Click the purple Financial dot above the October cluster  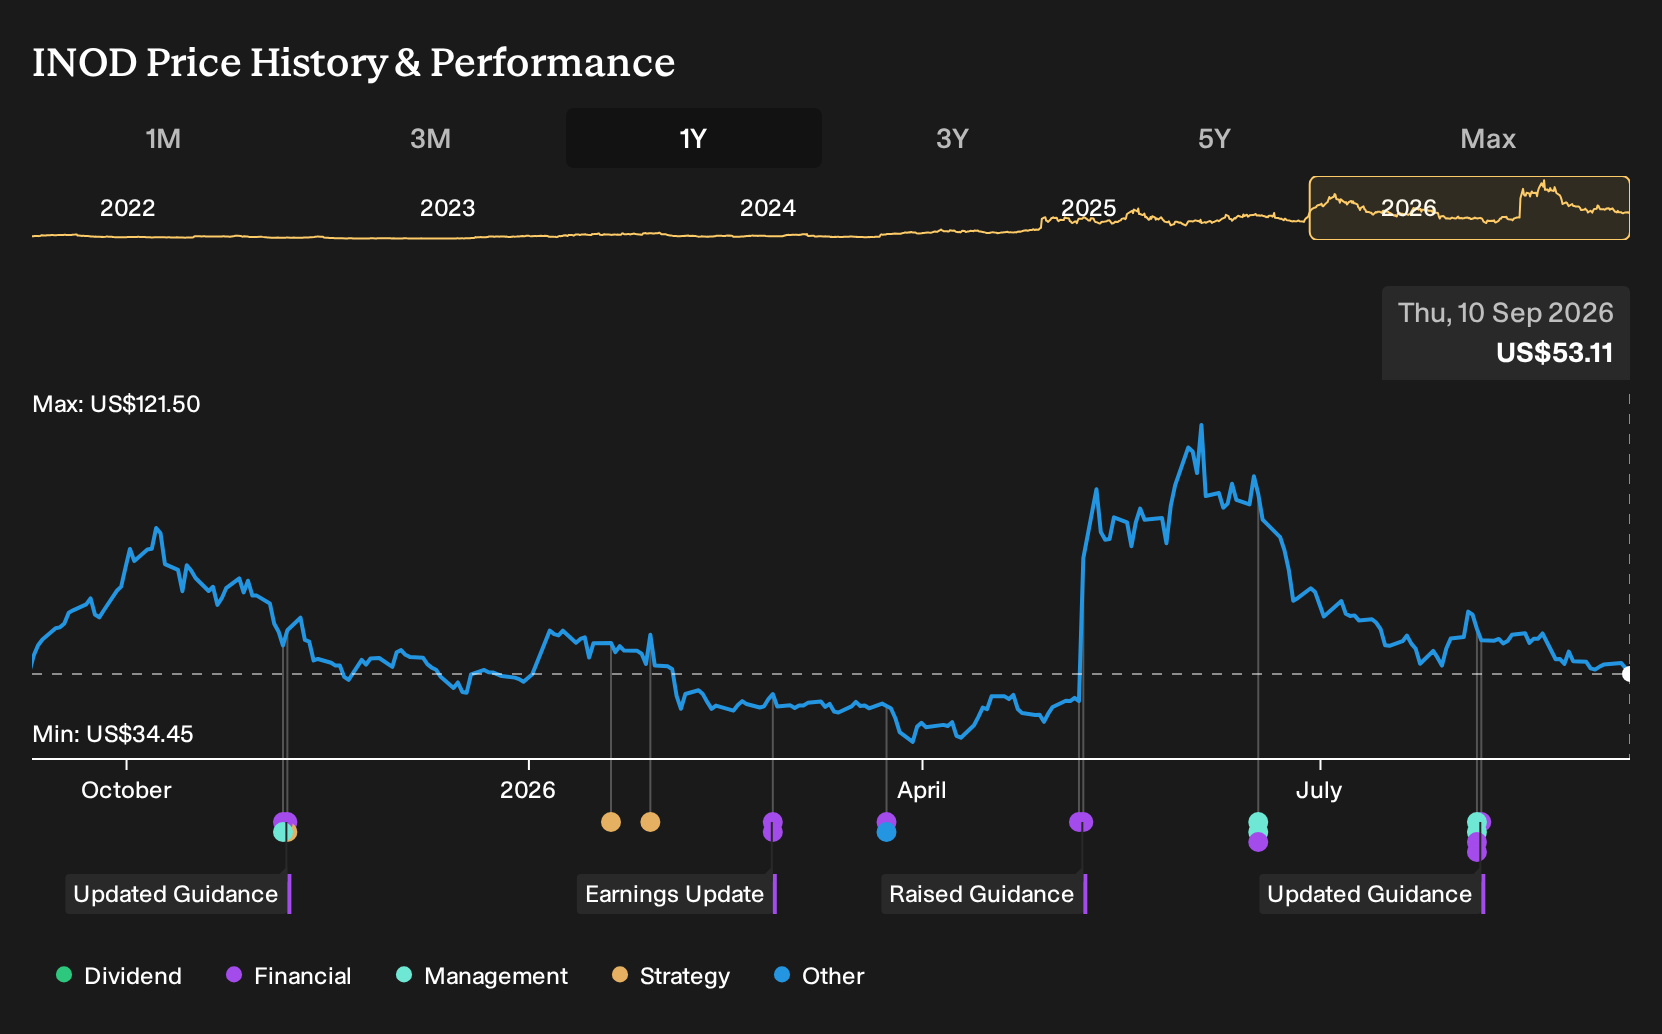pyautogui.click(x=287, y=822)
